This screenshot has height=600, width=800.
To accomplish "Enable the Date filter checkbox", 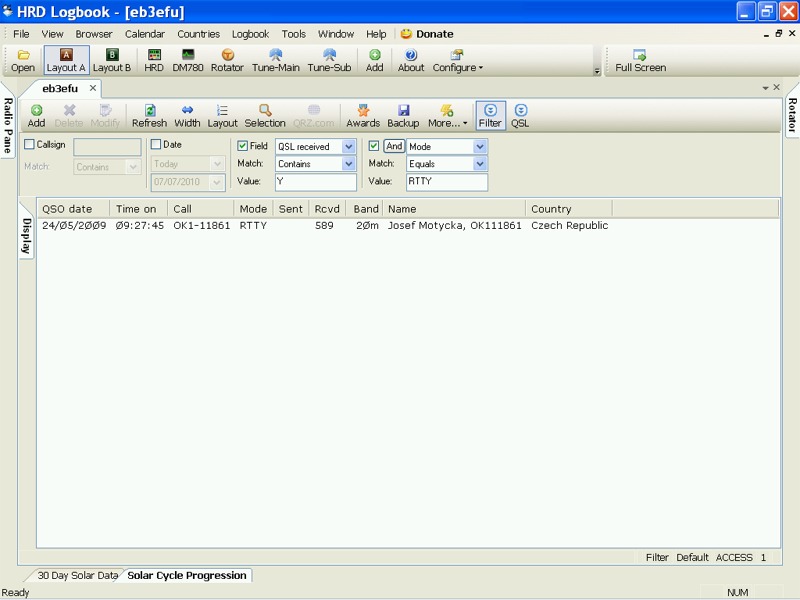I will pos(156,144).
